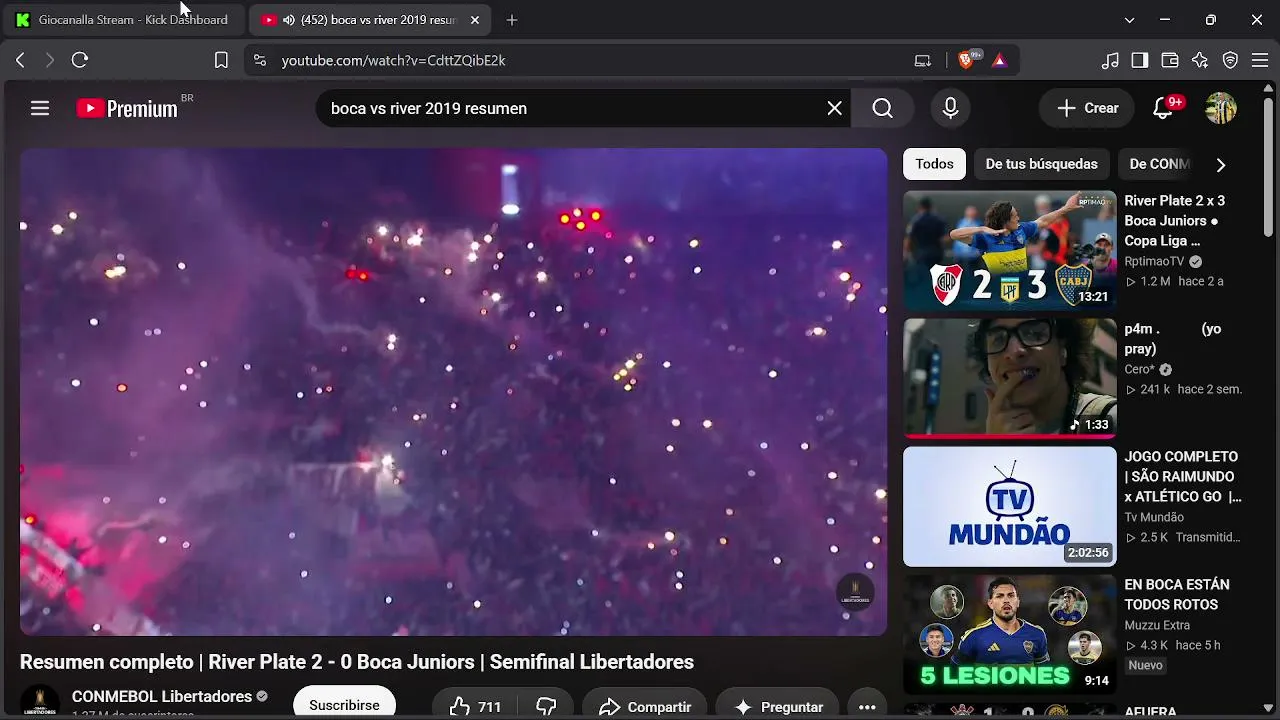Open Brave Wallet
The width and height of the screenshot is (1280, 720).
1170,60
